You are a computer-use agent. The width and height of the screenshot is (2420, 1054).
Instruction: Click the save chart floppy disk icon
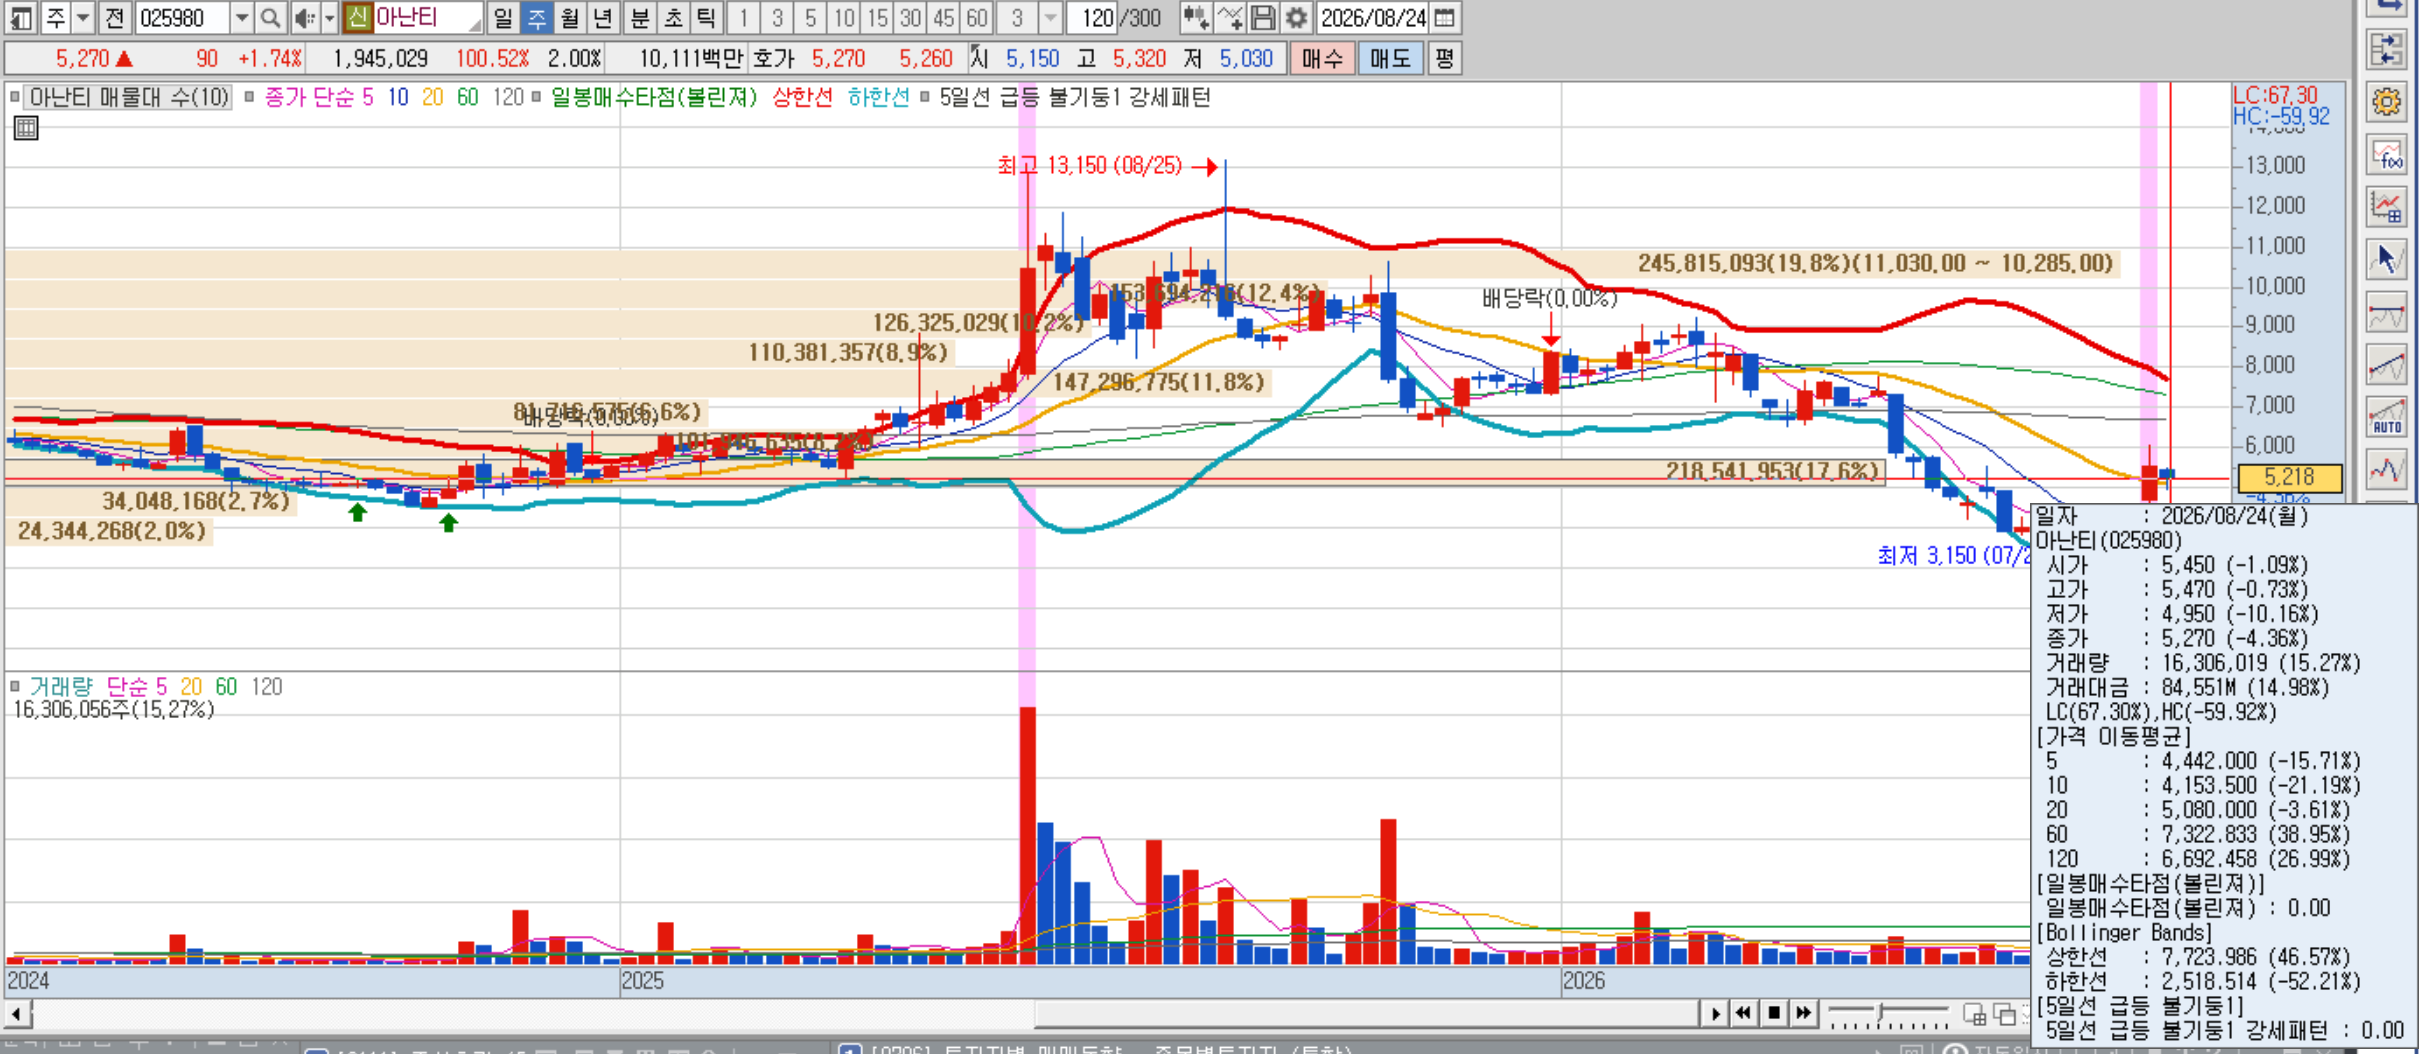point(1263,18)
